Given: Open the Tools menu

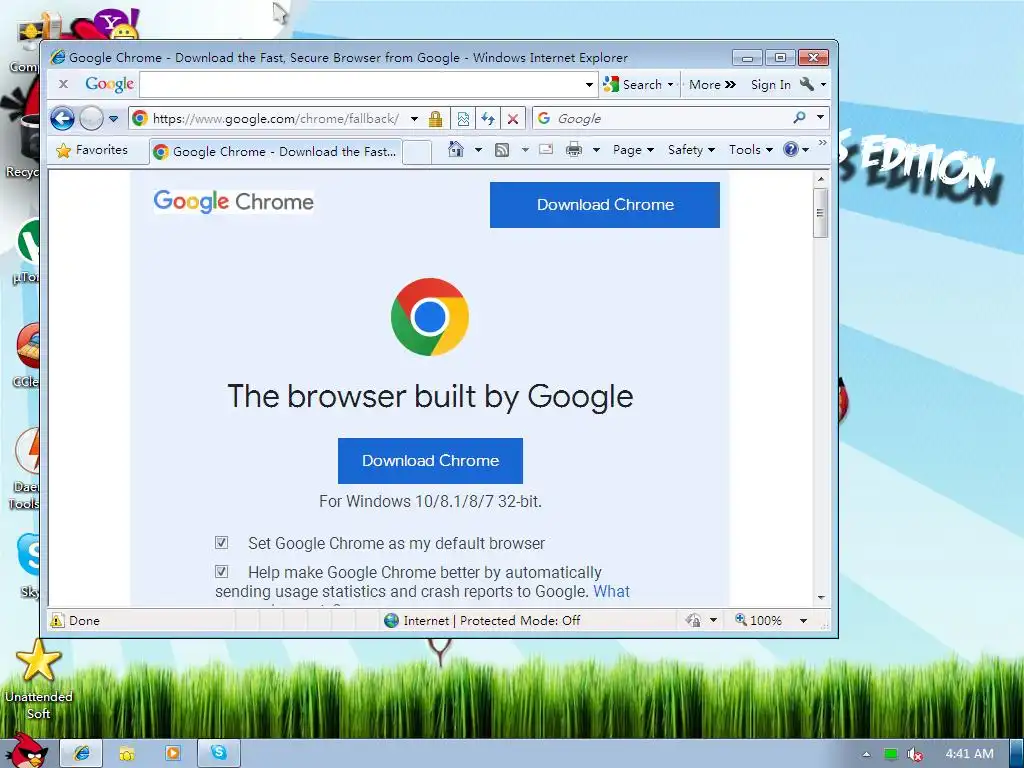Looking at the screenshot, I should click(750, 150).
